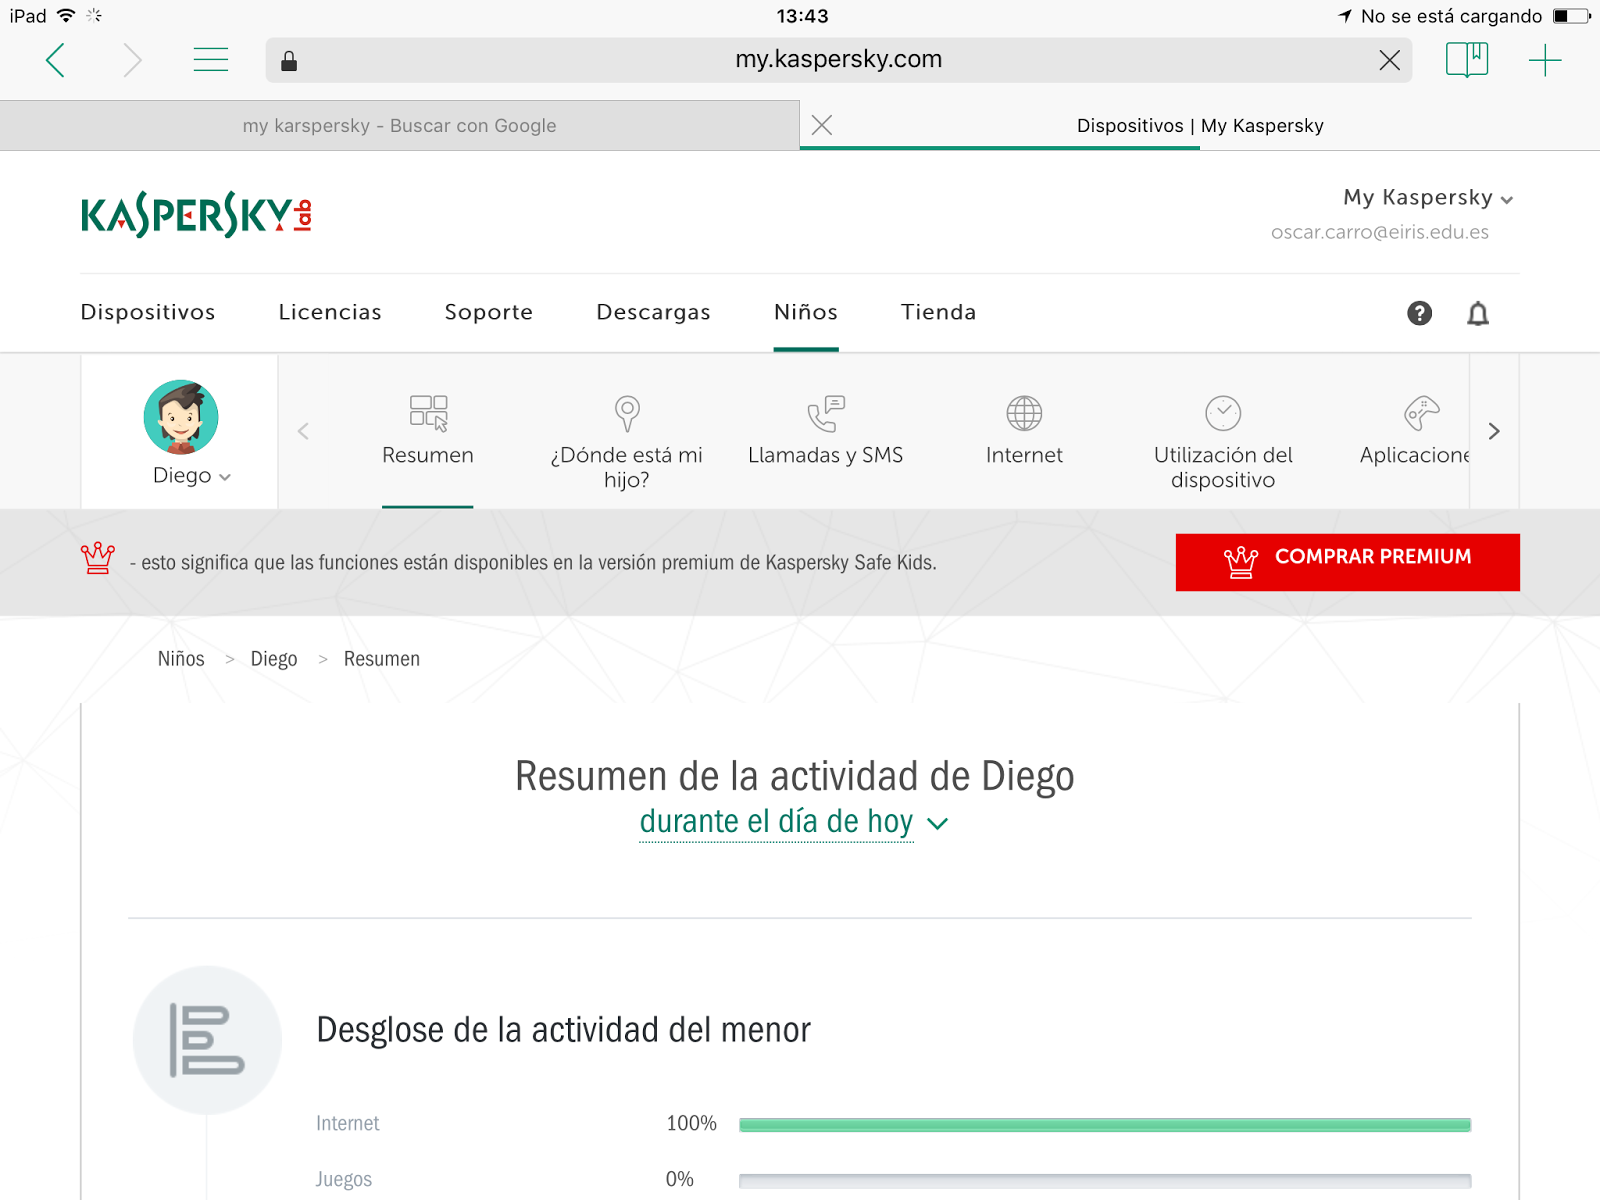Click the COMPRAR PREMIUM button
This screenshot has height=1200, width=1600.
pos(1347,562)
